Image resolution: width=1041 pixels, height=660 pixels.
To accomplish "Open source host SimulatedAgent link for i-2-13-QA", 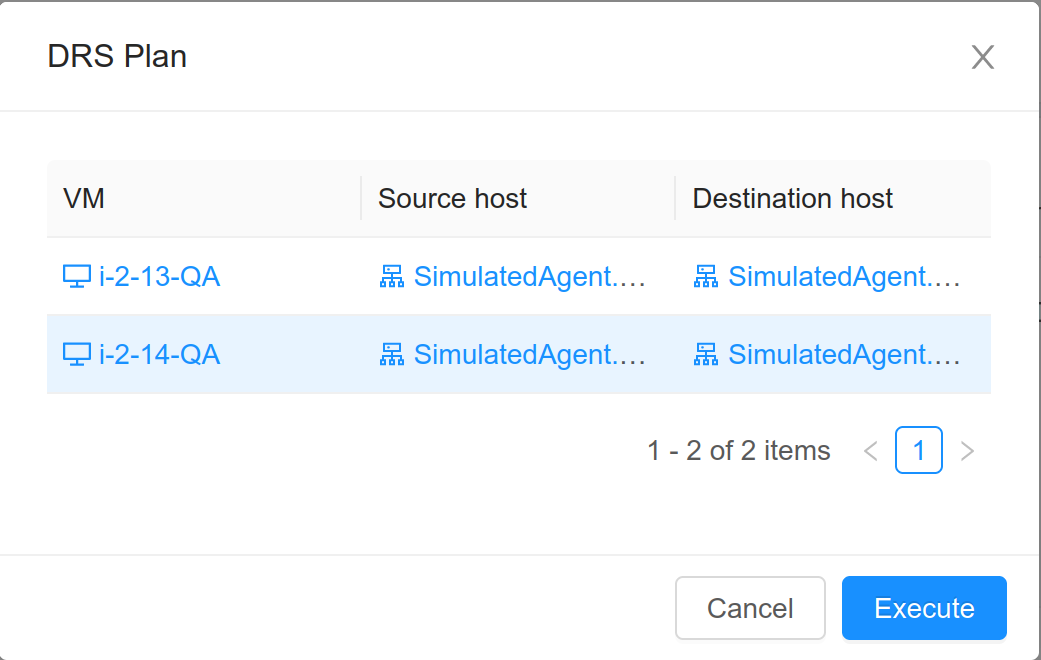I will pos(530,277).
